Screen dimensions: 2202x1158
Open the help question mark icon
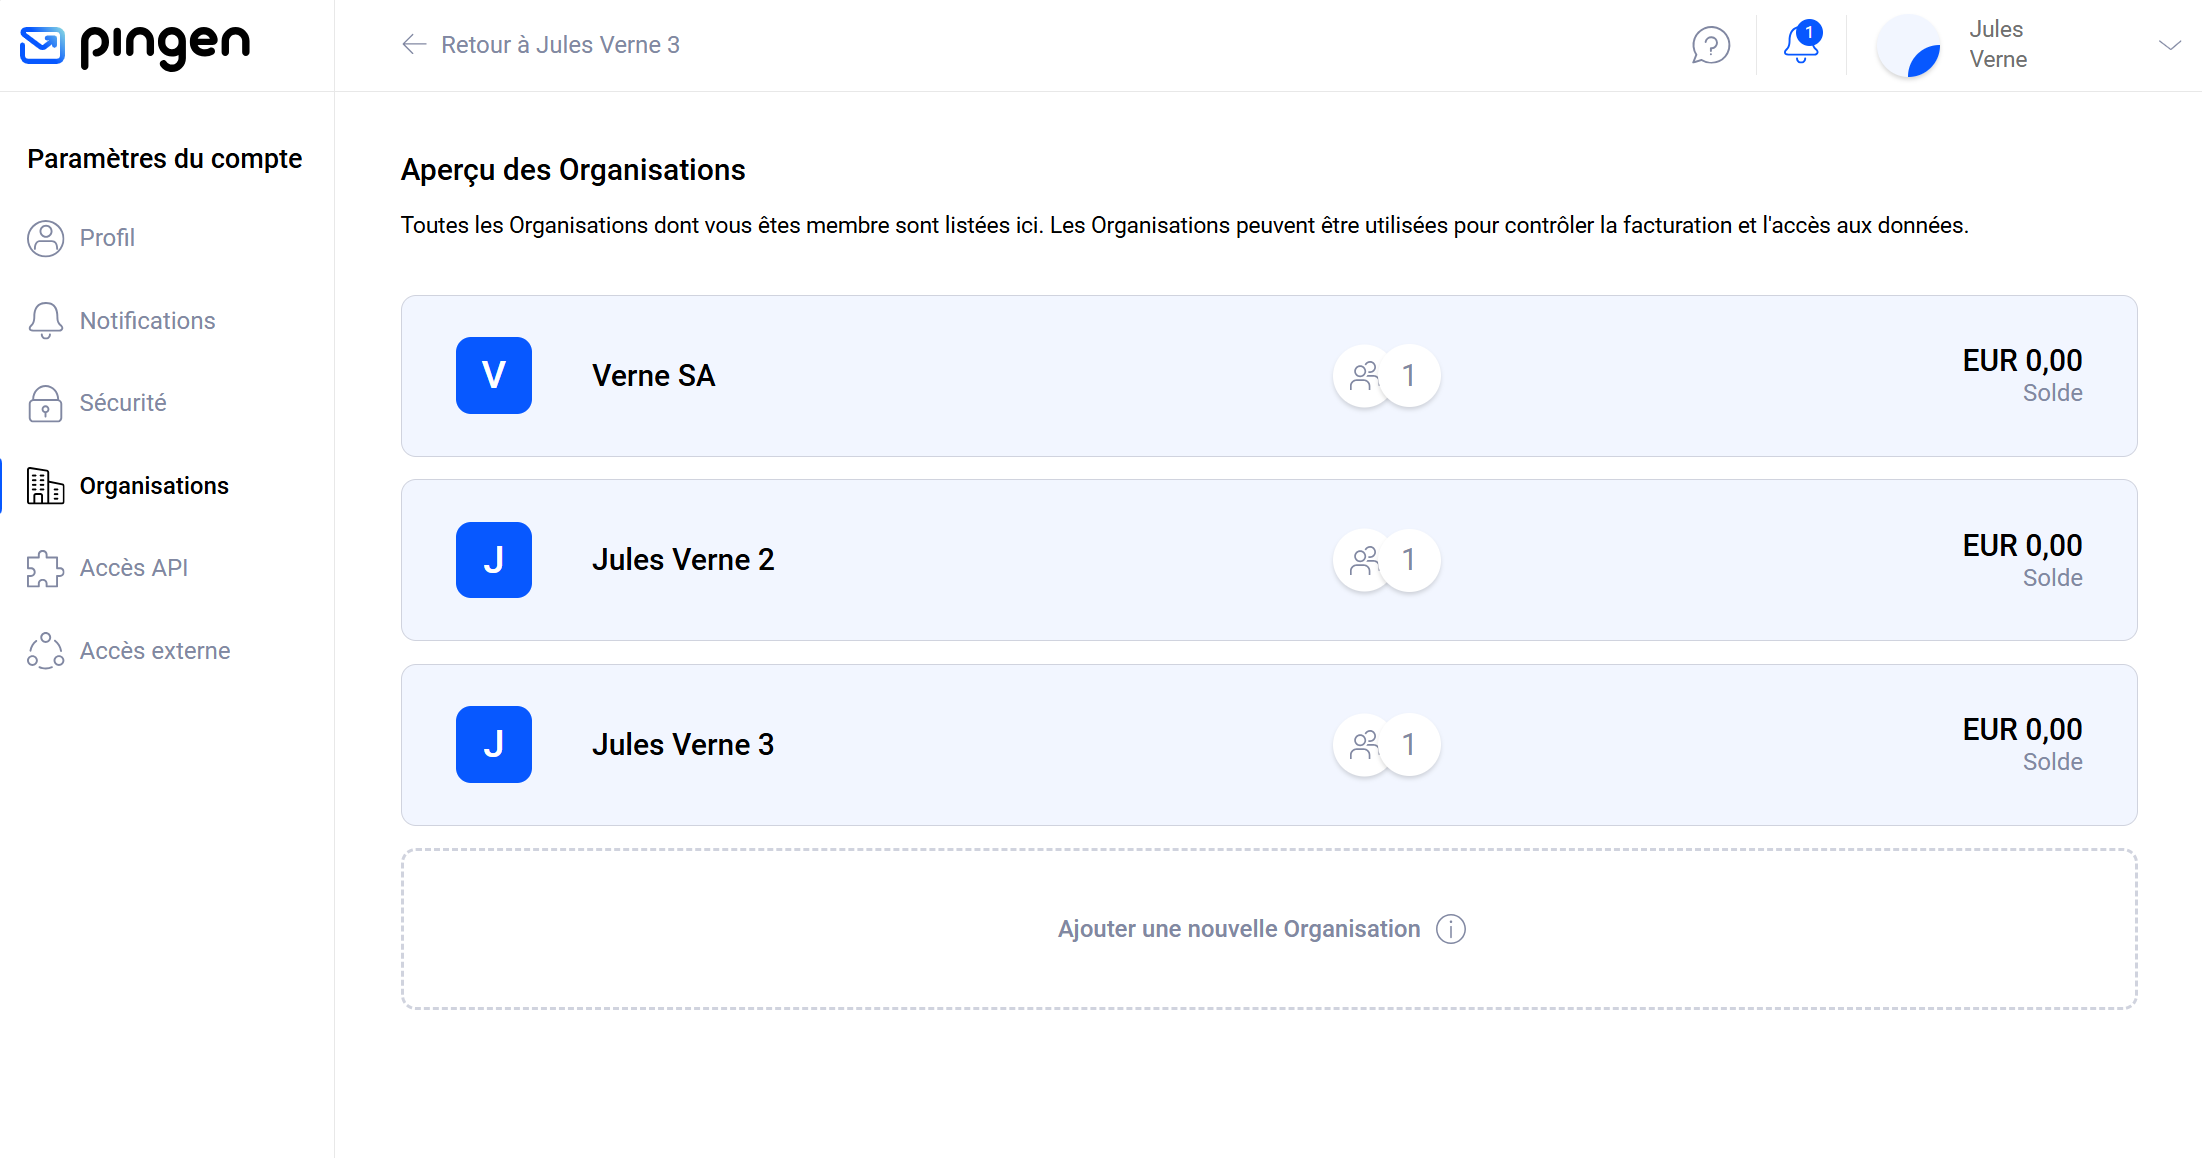pyautogui.click(x=1710, y=45)
